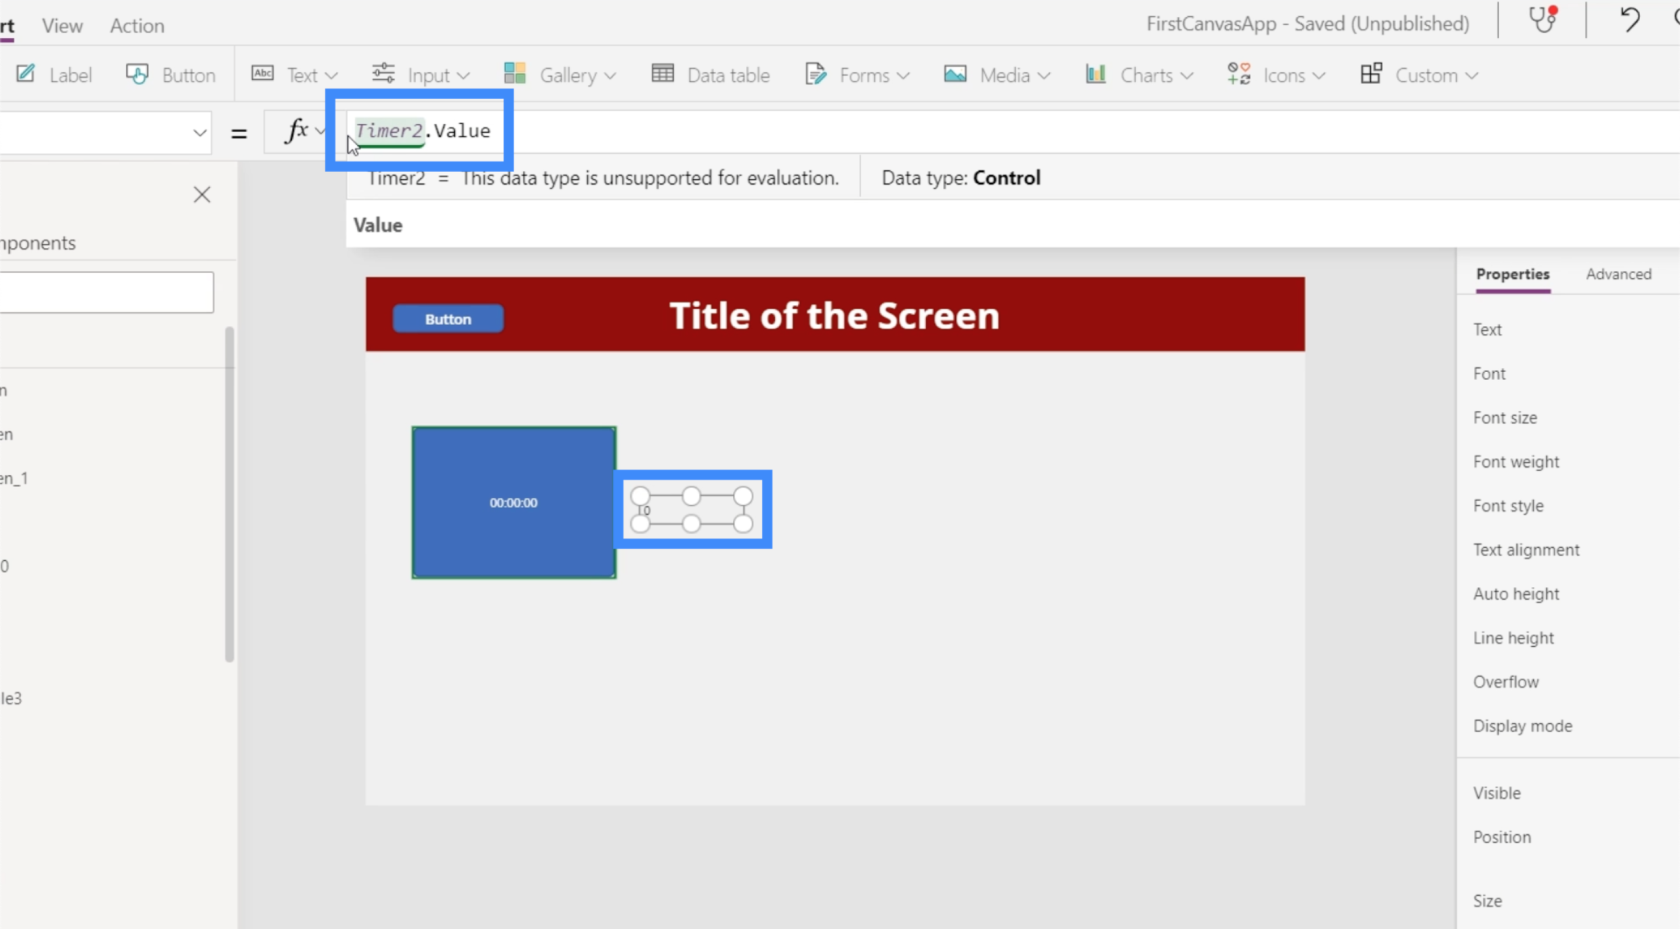This screenshot has width=1680, height=929.
Task: Click the Media image icon
Action: coord(955,74)
